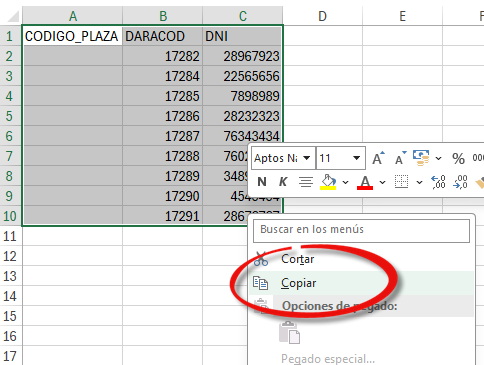484x365 pixels.
Task: Select row 5 header
Action: click(10, 116)
